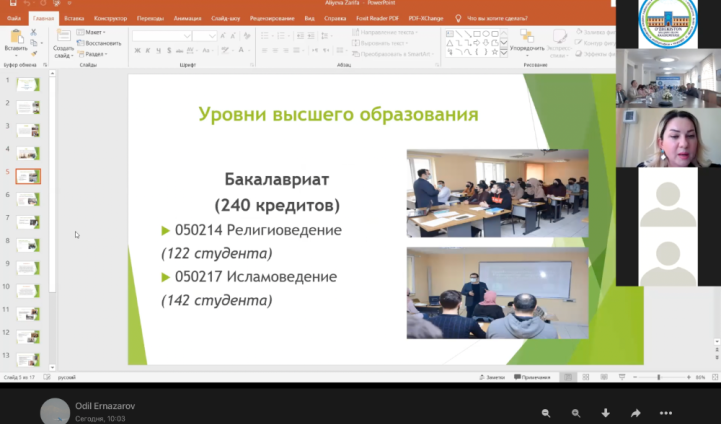The height and width of the screenshot is (424, 721).
Task: Toggle align text right
Action: click(286, 51)
